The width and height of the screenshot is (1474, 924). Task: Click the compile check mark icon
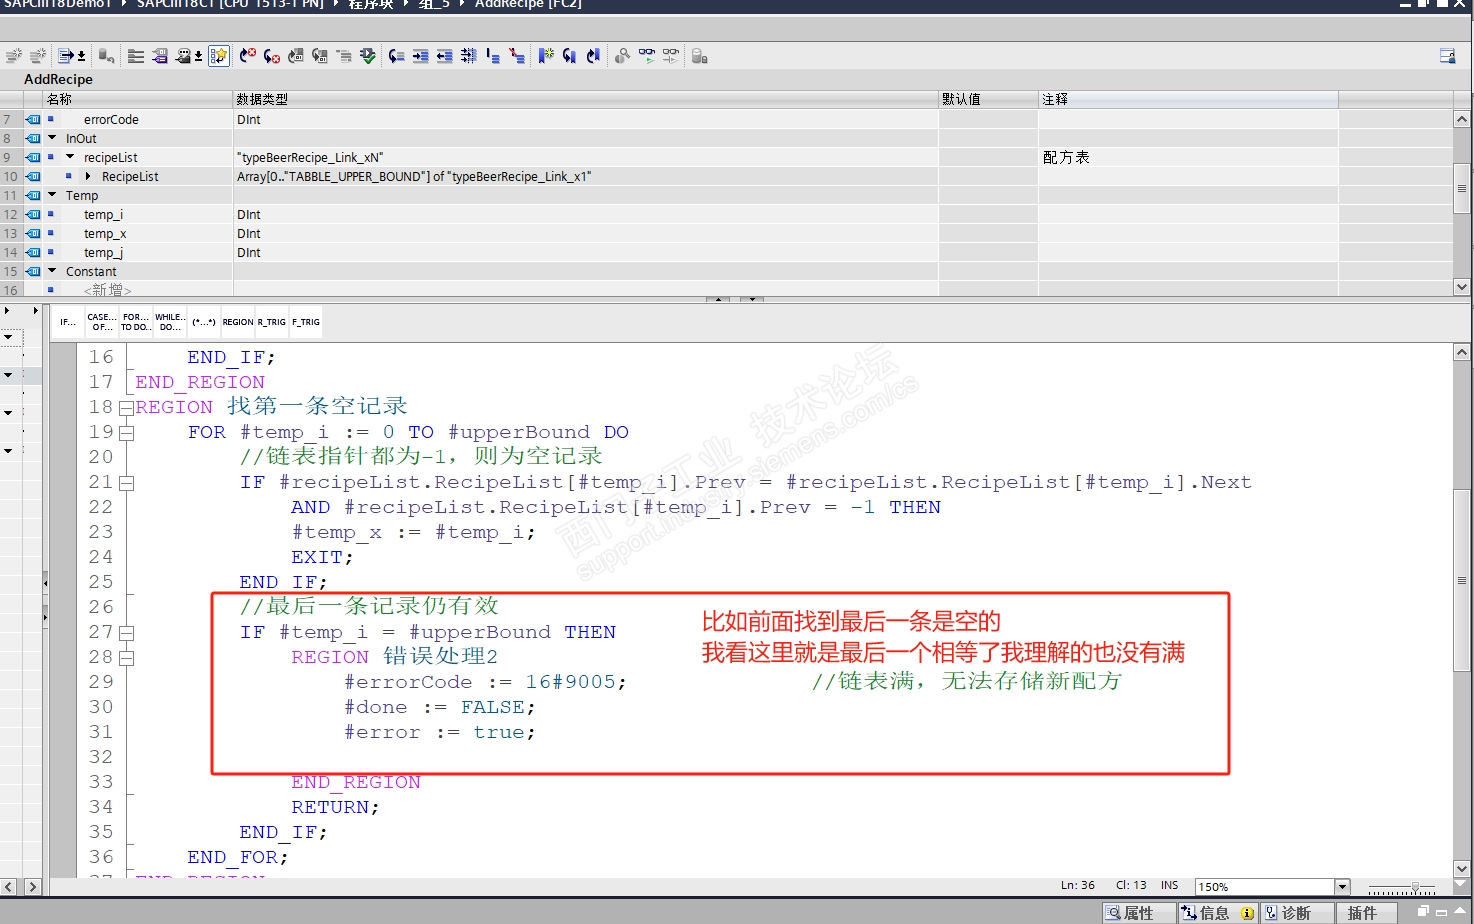[368, 56]
